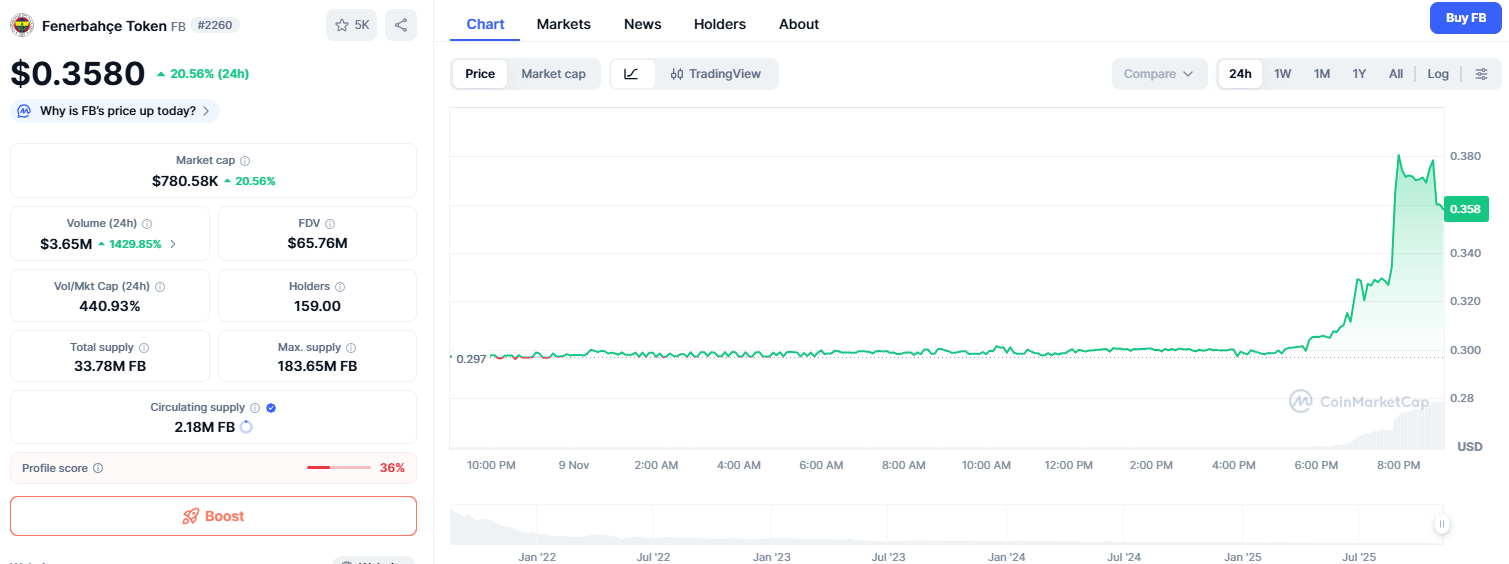Image resolution: width=1509 pixels, height=564 pixels.
Task: Click the Boost button
Action: (x=213, y=516)
